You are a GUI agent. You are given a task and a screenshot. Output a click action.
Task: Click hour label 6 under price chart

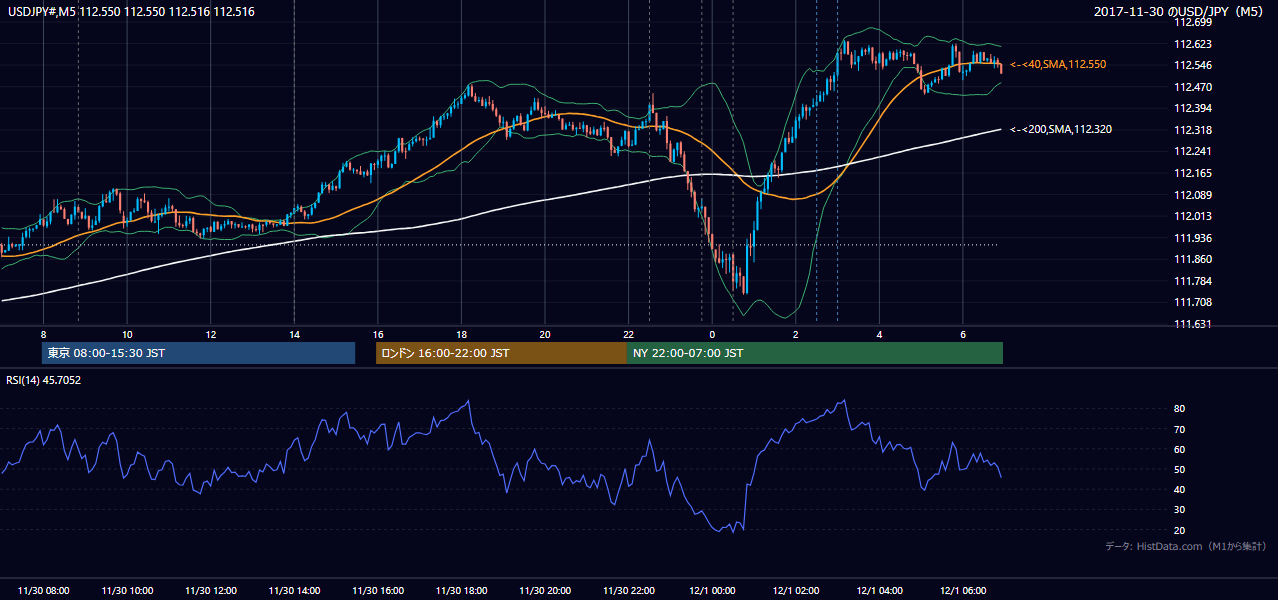point(963,334)
